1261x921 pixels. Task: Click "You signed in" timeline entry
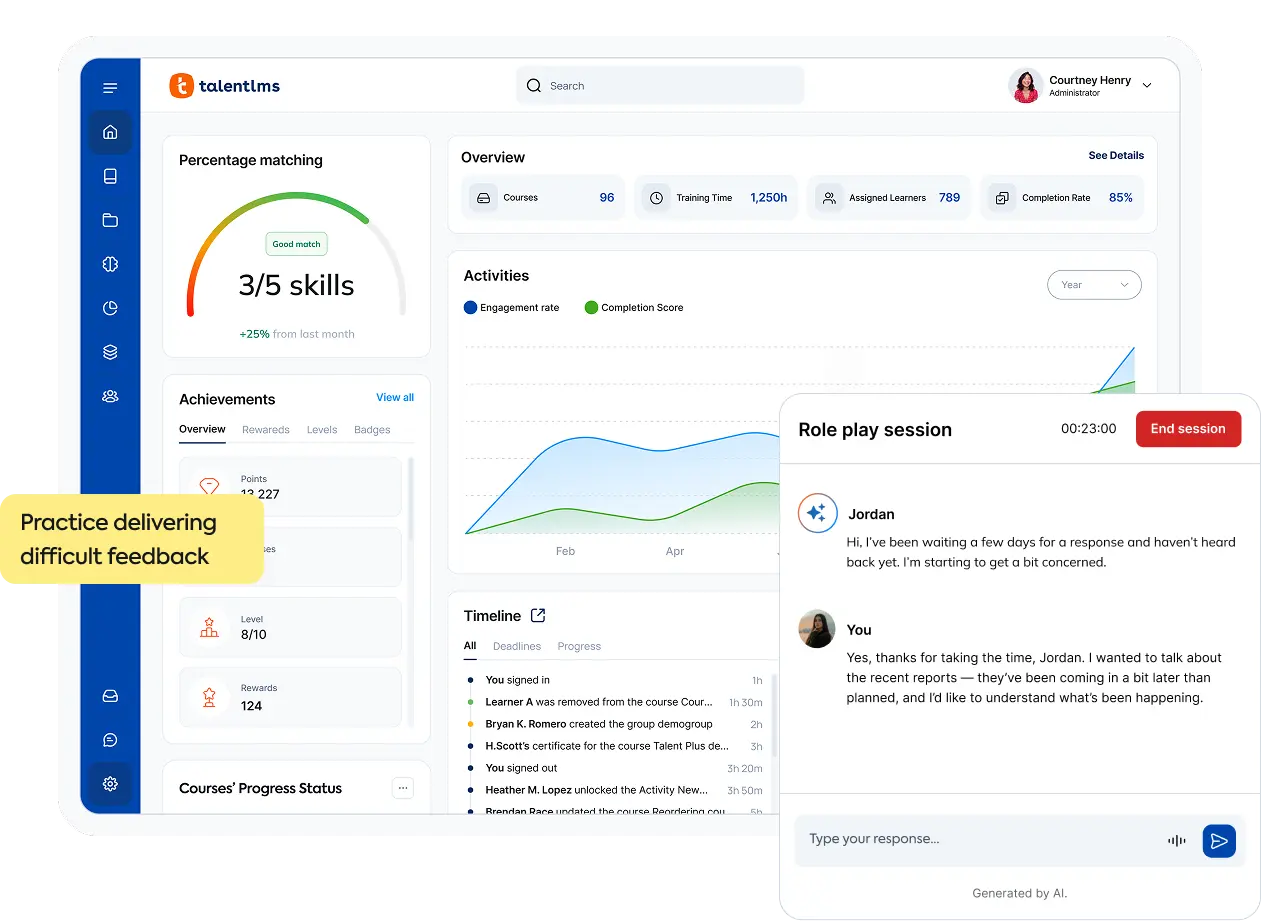[517, 680]
